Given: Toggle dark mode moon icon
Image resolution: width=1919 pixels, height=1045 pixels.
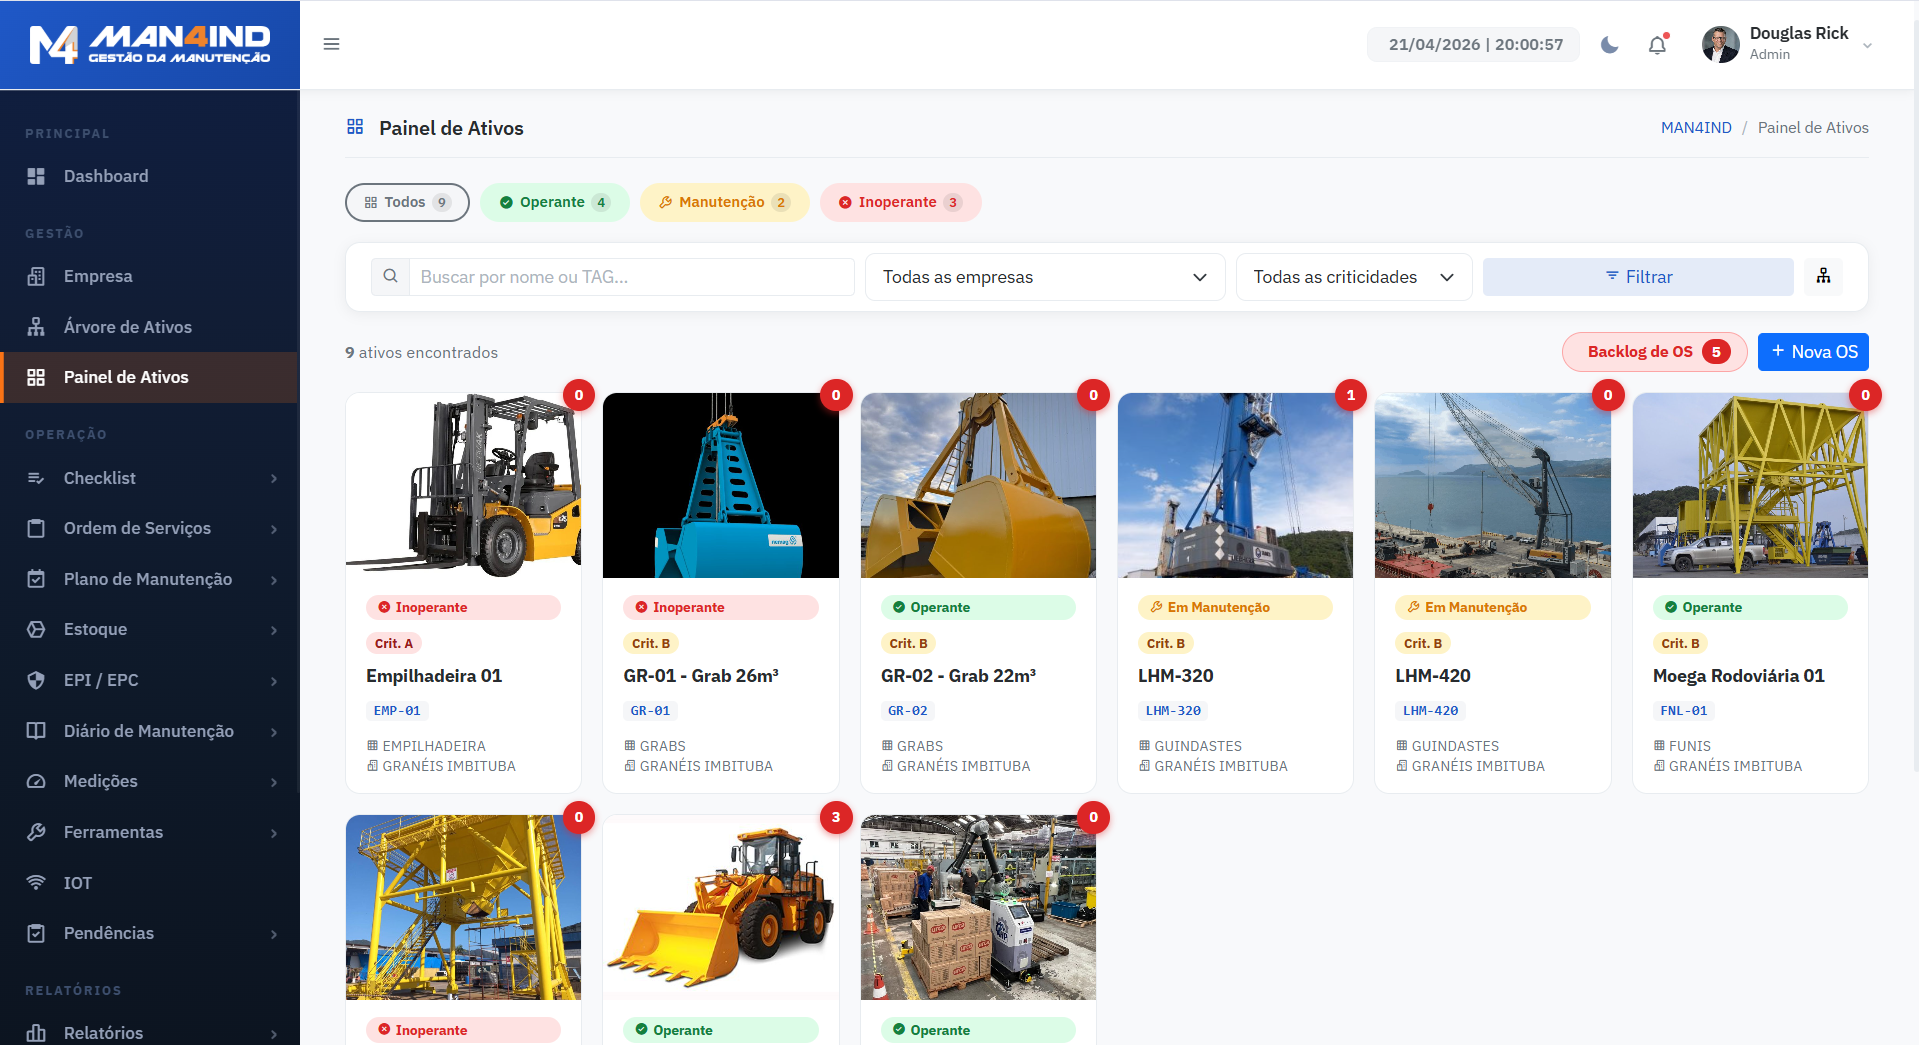Looking at the screenshot, I should click(x=1609, y=45).
